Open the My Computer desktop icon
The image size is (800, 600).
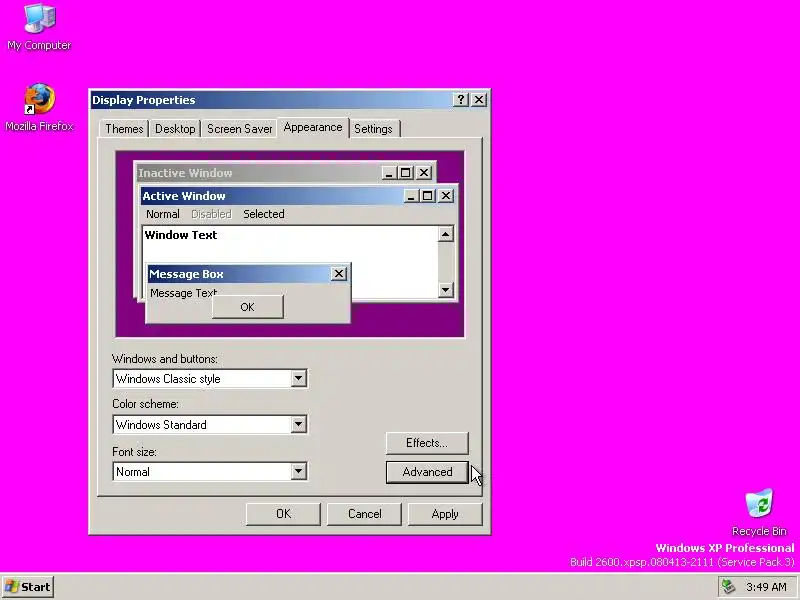tap(39, 27)
